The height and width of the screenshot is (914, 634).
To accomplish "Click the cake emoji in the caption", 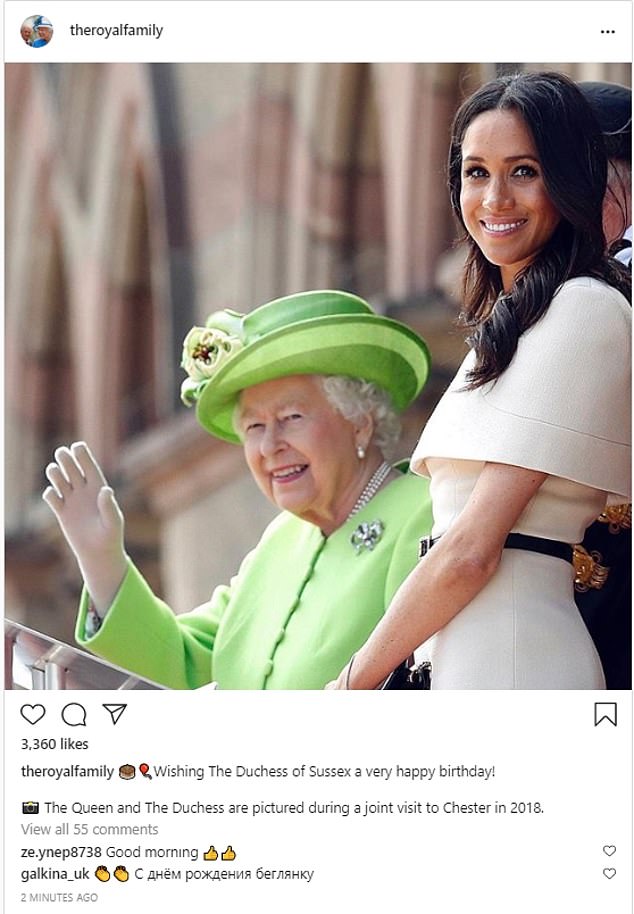I will [127, 772].
